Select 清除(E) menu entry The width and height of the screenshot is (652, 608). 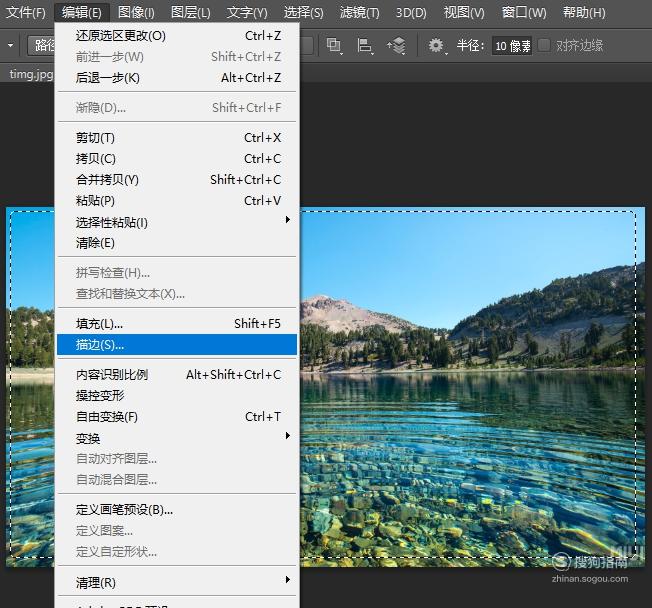pos(177,243)
